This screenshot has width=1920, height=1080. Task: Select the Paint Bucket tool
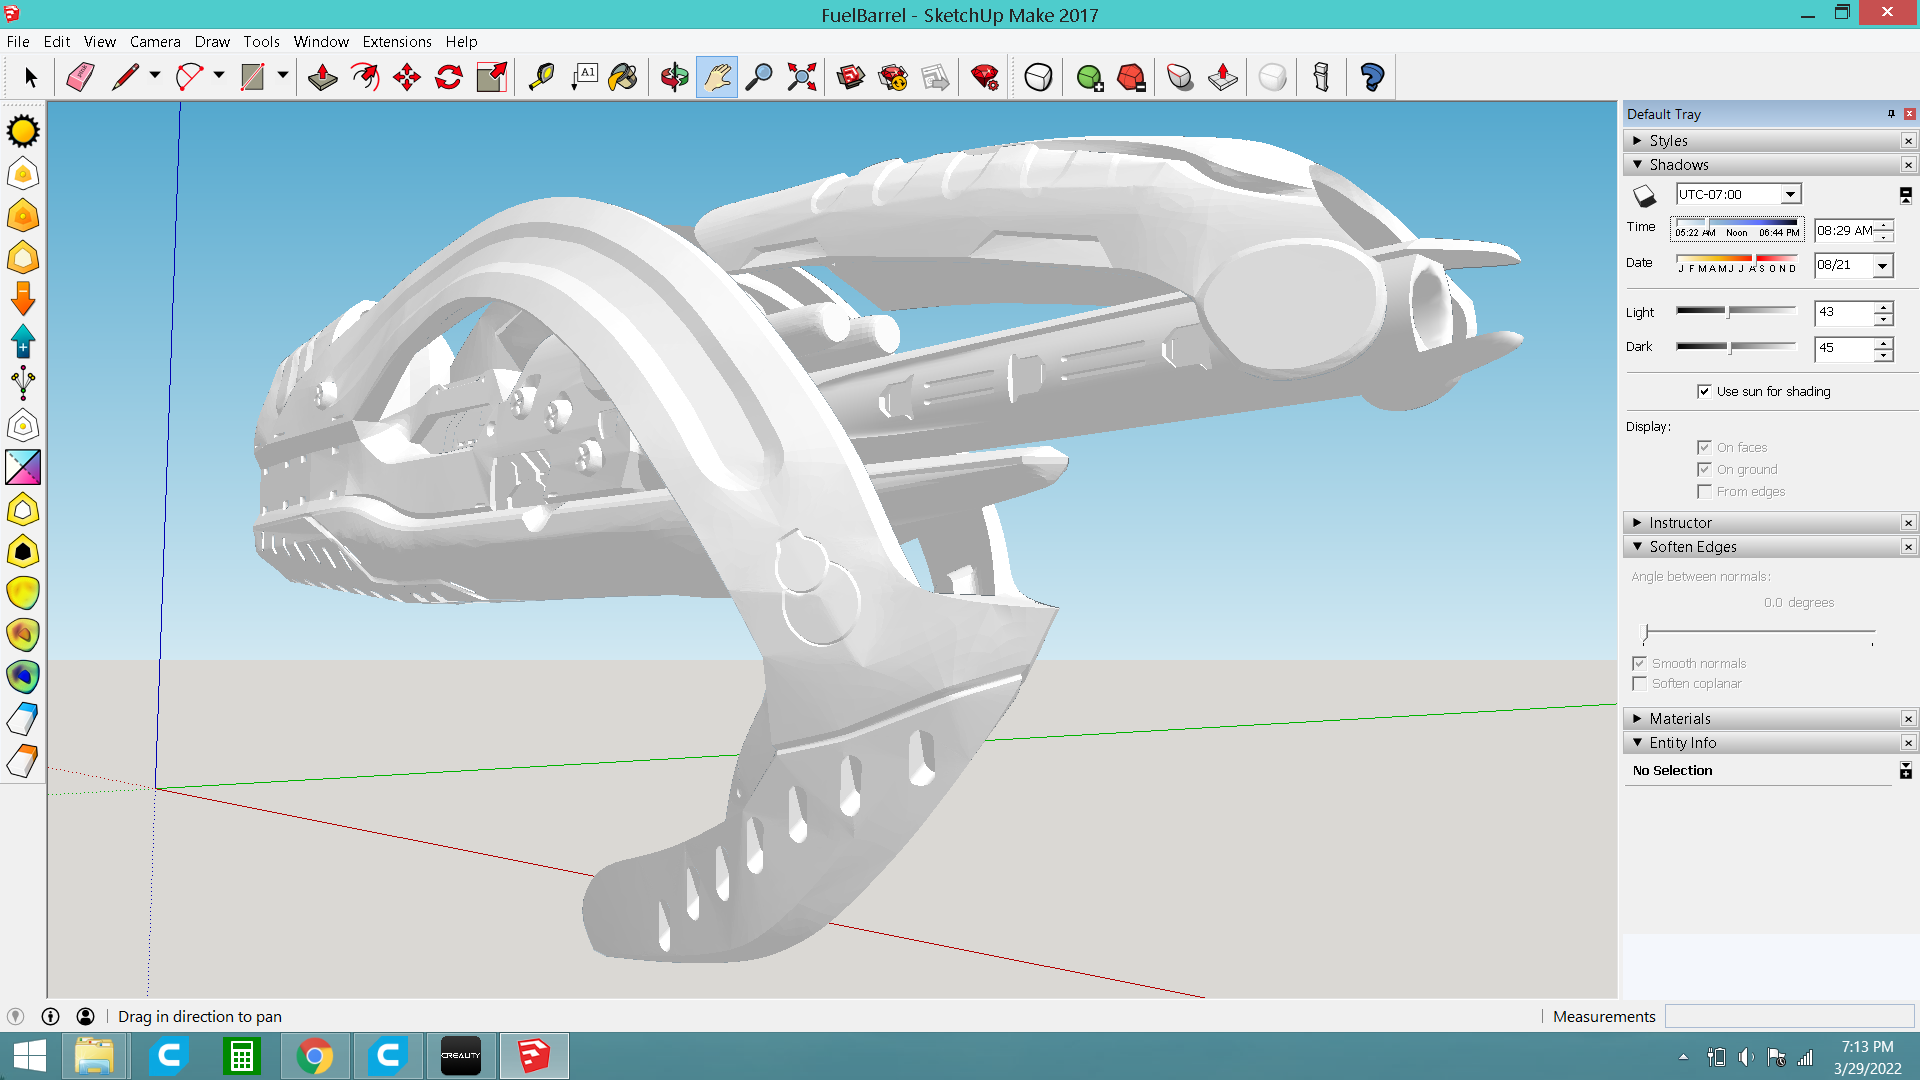pyautogui.click(x=623, y=77)
